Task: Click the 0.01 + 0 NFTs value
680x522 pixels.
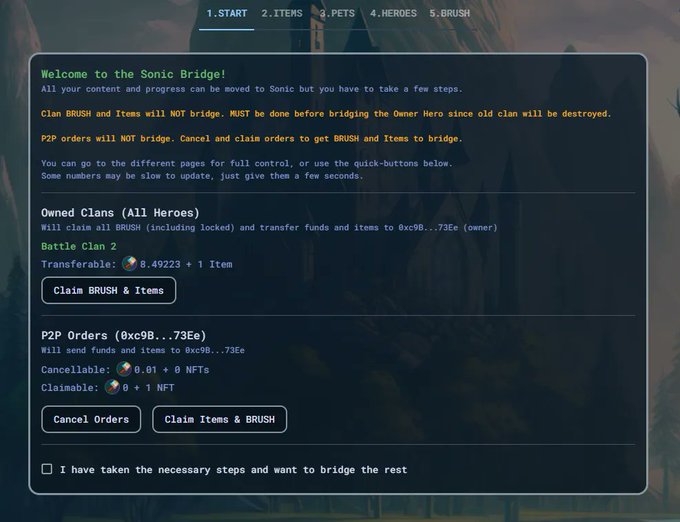Action: tap(172, 370)
